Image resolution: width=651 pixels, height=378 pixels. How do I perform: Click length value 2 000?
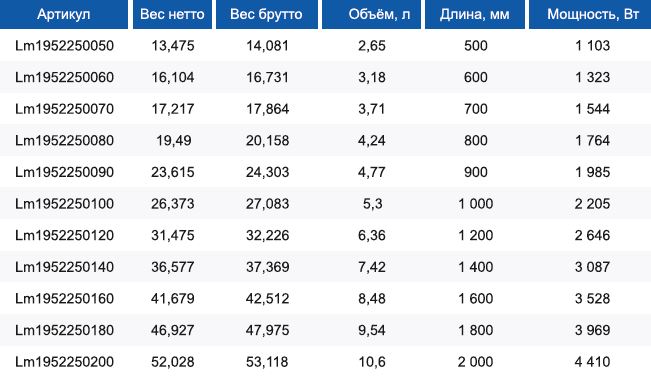[475, 361]
